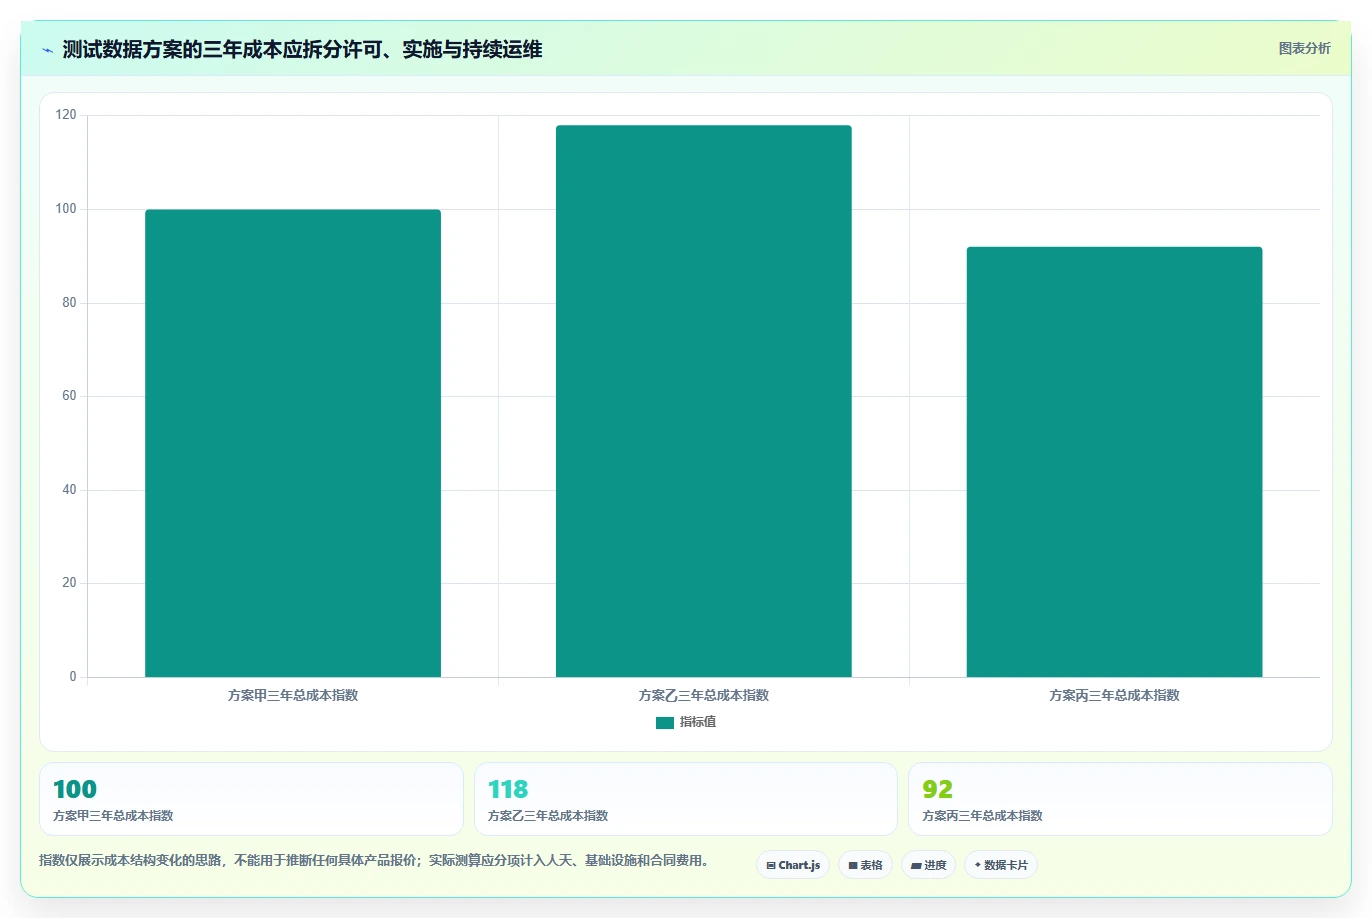
Task: Click the y-axis label 120
Action: pos(66,115)
